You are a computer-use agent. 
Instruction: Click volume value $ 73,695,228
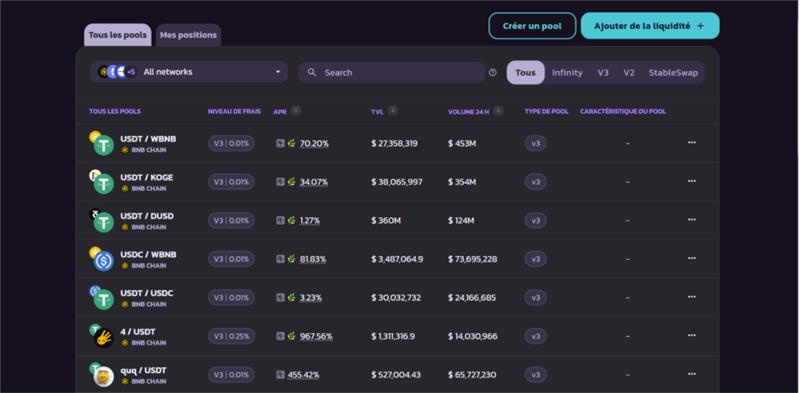click(473, 259)
